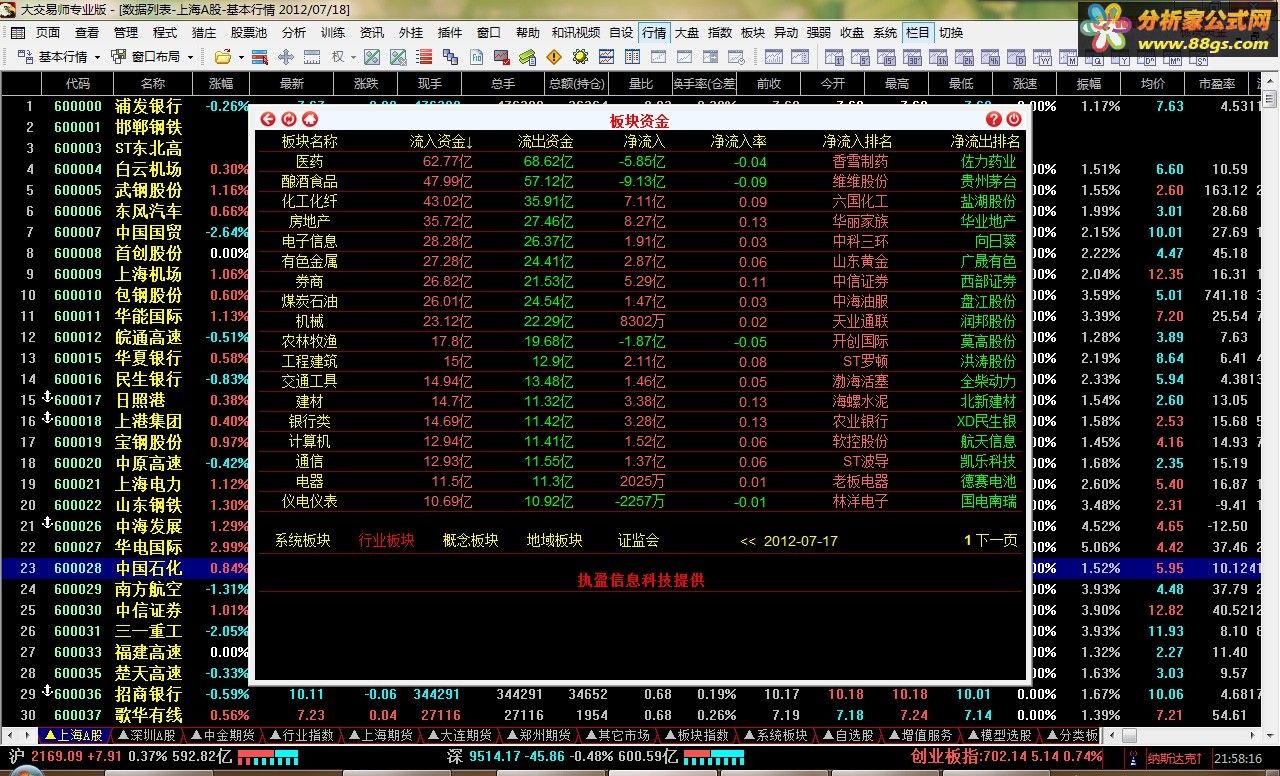
Task: Refresh the 板块资金 dialog
Action: [289, 119]
